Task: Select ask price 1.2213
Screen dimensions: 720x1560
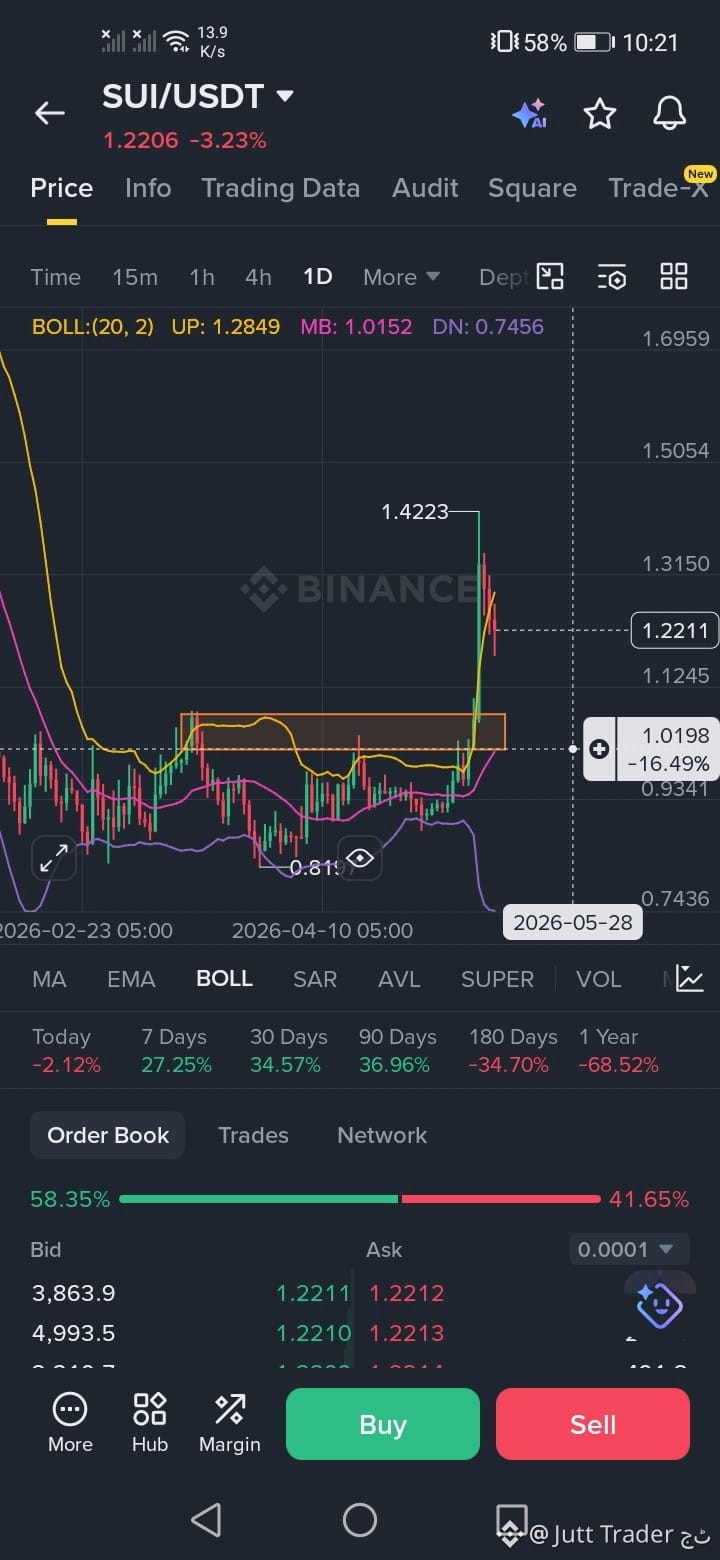Action: coord(406,1333)
